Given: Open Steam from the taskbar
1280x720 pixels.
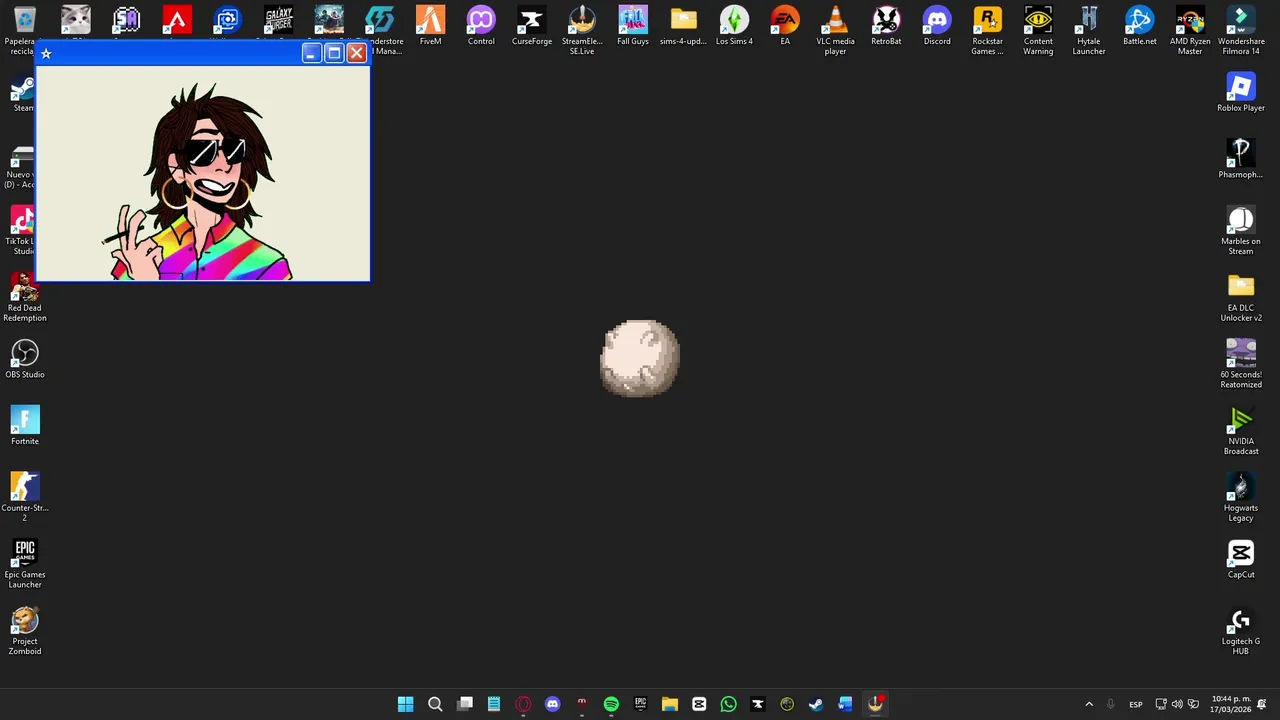Looking at the screenshot, I should (x=816, y=704).
